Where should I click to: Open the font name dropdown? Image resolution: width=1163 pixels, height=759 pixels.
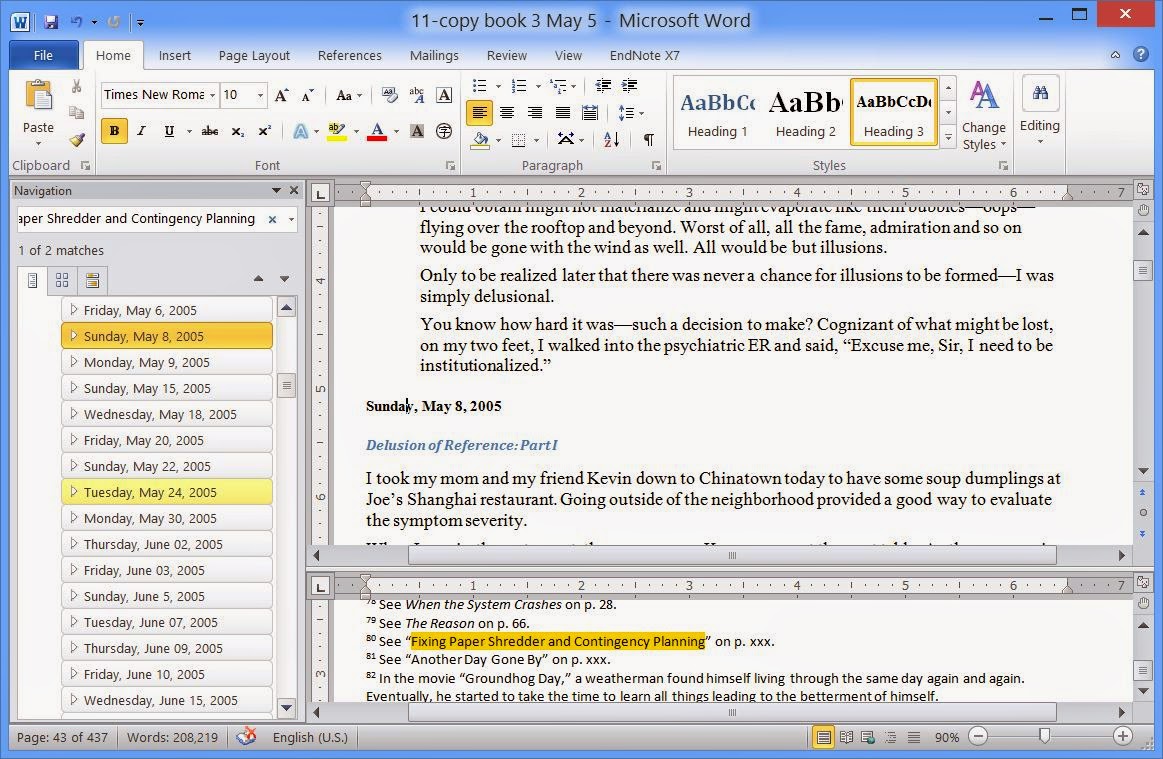212,95
